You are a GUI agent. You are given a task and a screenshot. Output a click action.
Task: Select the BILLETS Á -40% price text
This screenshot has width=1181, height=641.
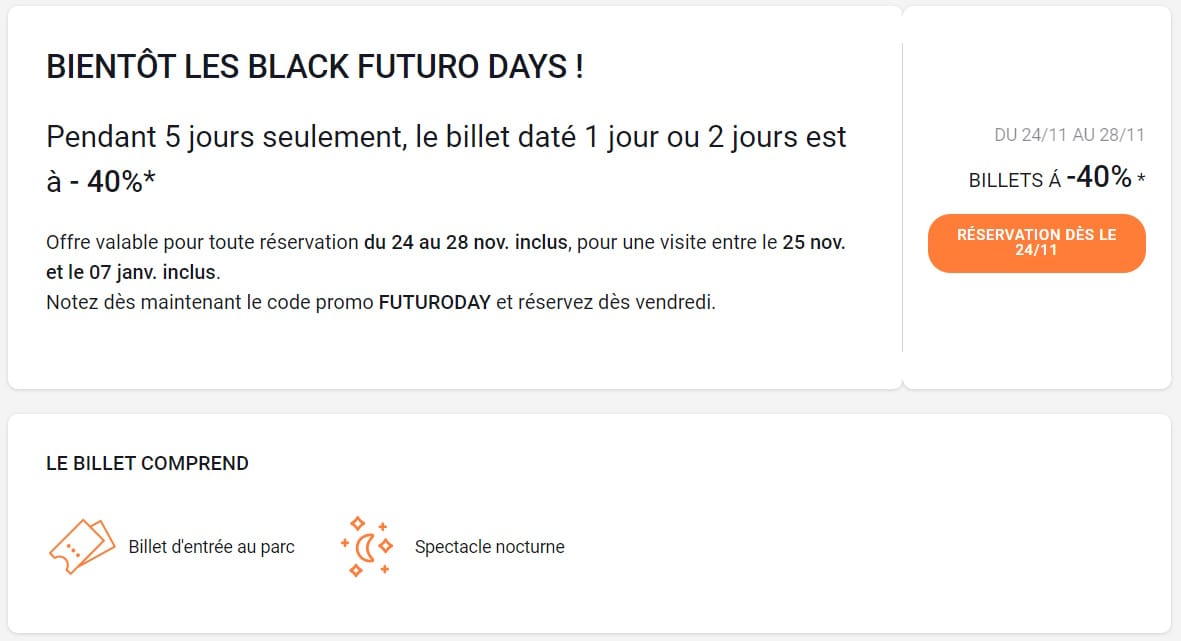tap(1054, 178)
